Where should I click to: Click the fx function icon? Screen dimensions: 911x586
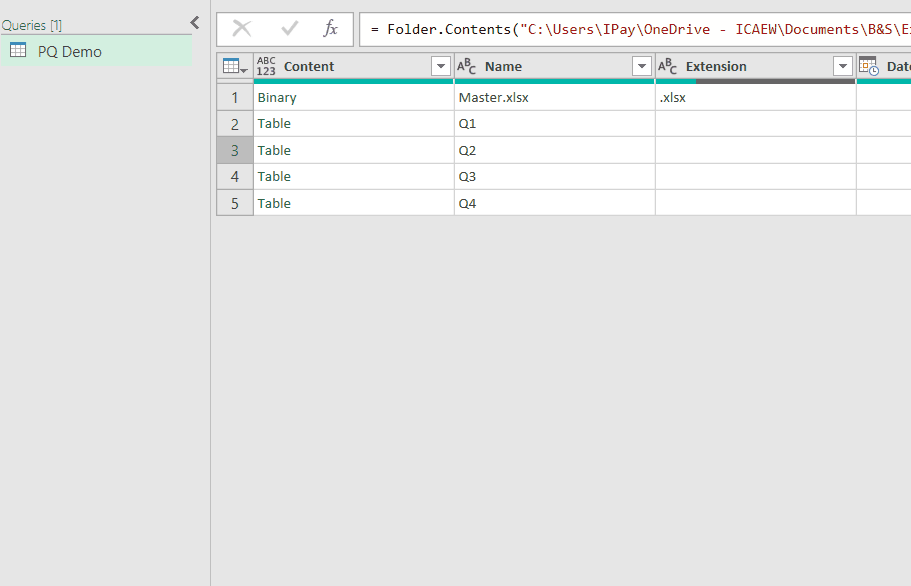coord(330,29)
